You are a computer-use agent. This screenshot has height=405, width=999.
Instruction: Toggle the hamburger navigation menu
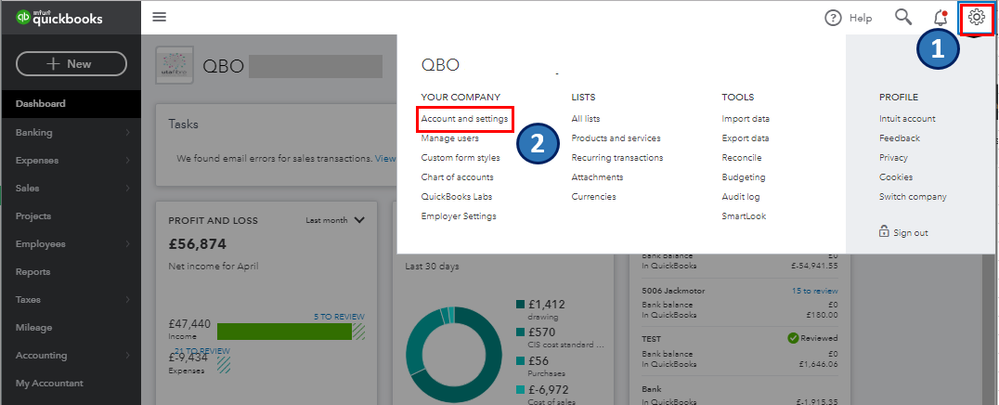pos(159,17)
